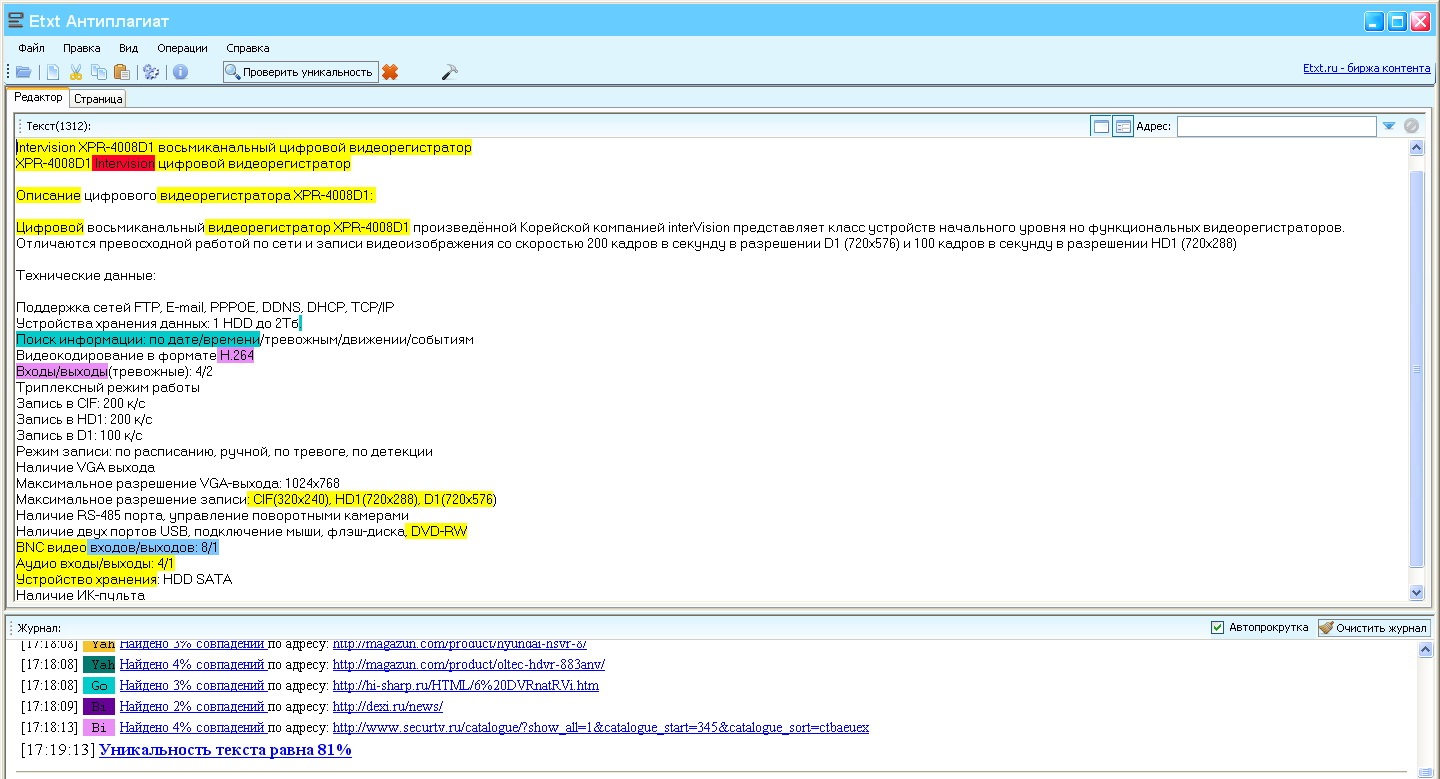Click the Etxt Антиплагиат title bar icon
Image resolution: width=1440 pixels, height=779 pixels.
coord(15,20)
